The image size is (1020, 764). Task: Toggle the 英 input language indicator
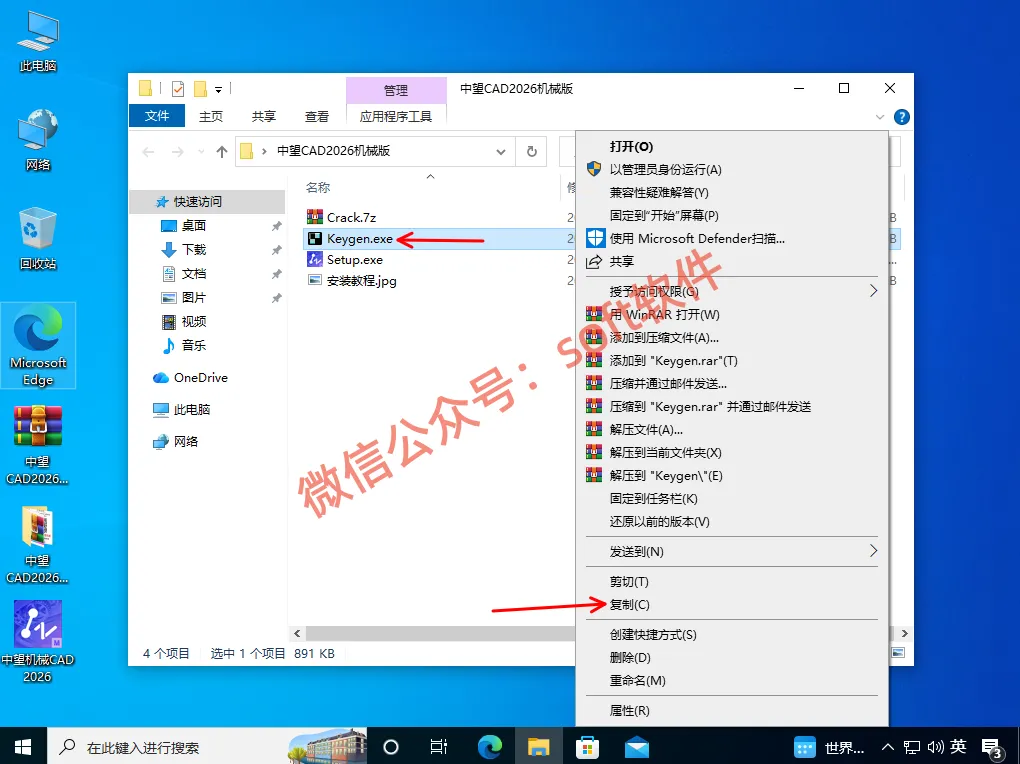pyautogui.click(x=958, y=746)
